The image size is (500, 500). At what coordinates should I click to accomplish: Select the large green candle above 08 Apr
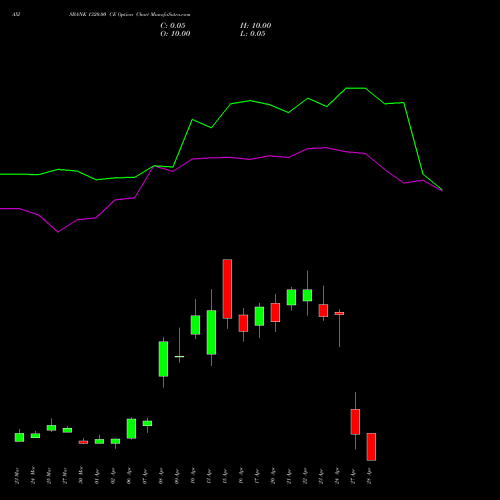163,359
